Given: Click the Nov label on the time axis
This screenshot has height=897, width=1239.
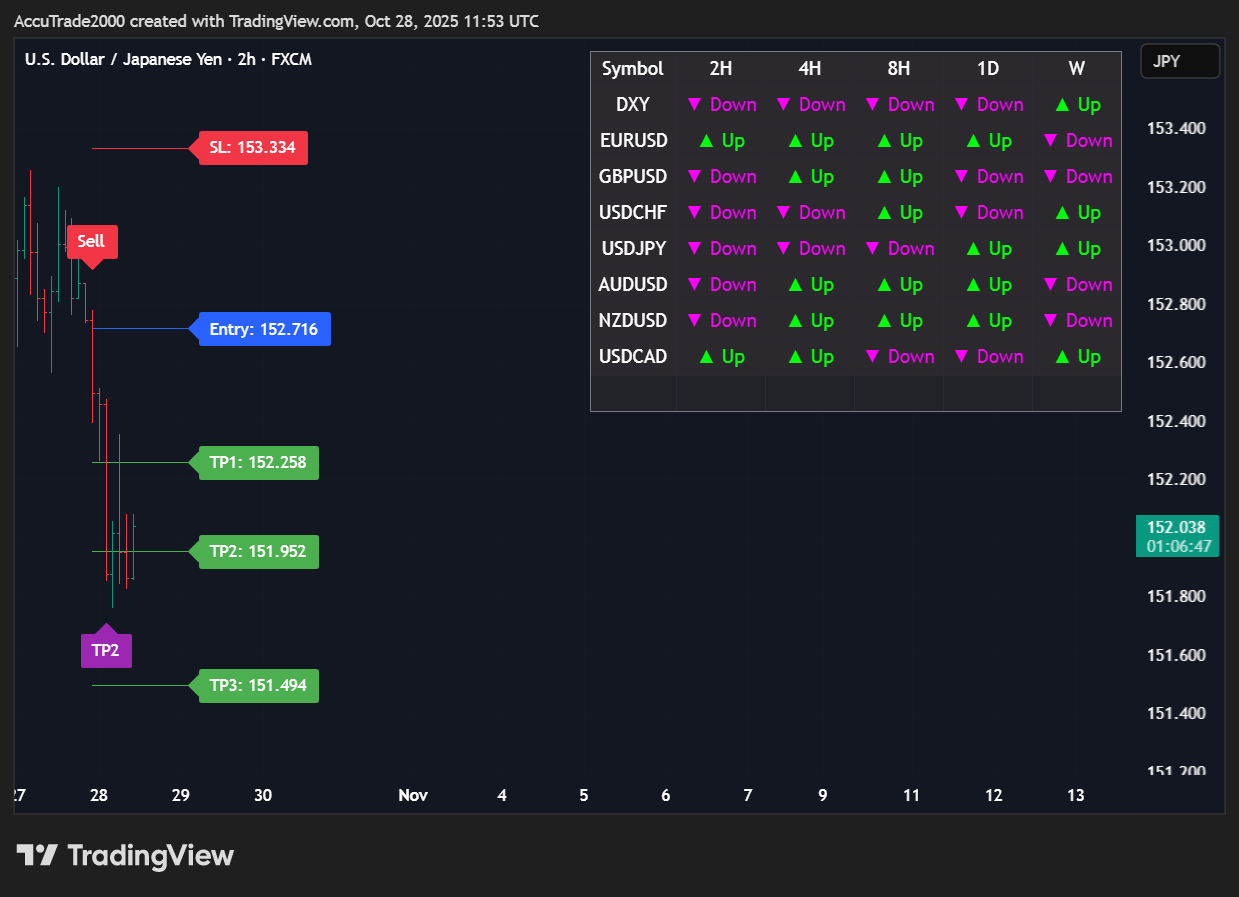Looking at the screenshot, I should (x=413, y=796).
